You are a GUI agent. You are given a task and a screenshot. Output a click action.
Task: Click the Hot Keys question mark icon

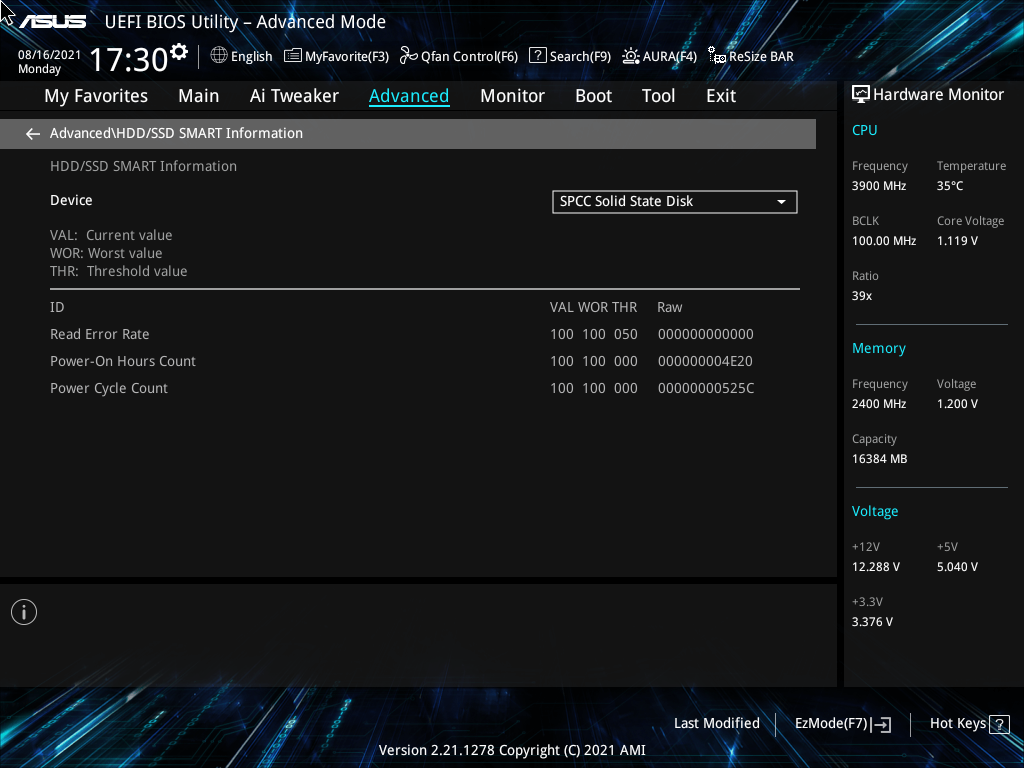tap(999, 724)
